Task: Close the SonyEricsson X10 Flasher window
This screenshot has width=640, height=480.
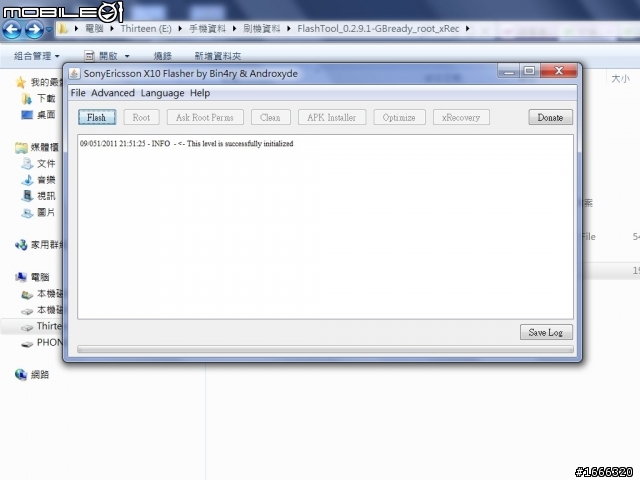Action: pos(559,71)
